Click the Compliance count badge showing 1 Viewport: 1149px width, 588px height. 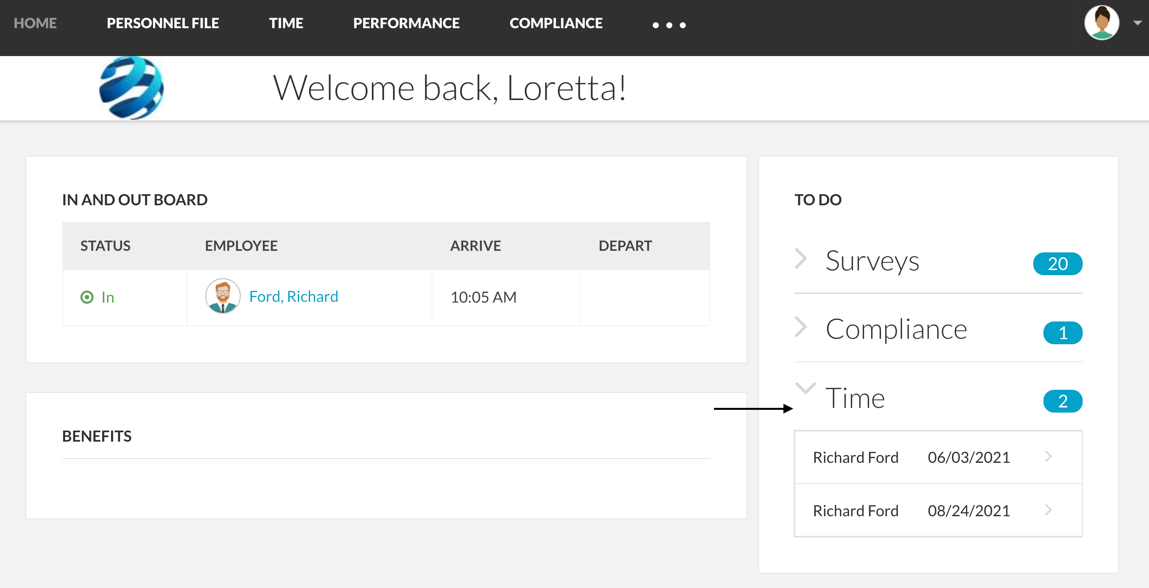point(1063,333)
